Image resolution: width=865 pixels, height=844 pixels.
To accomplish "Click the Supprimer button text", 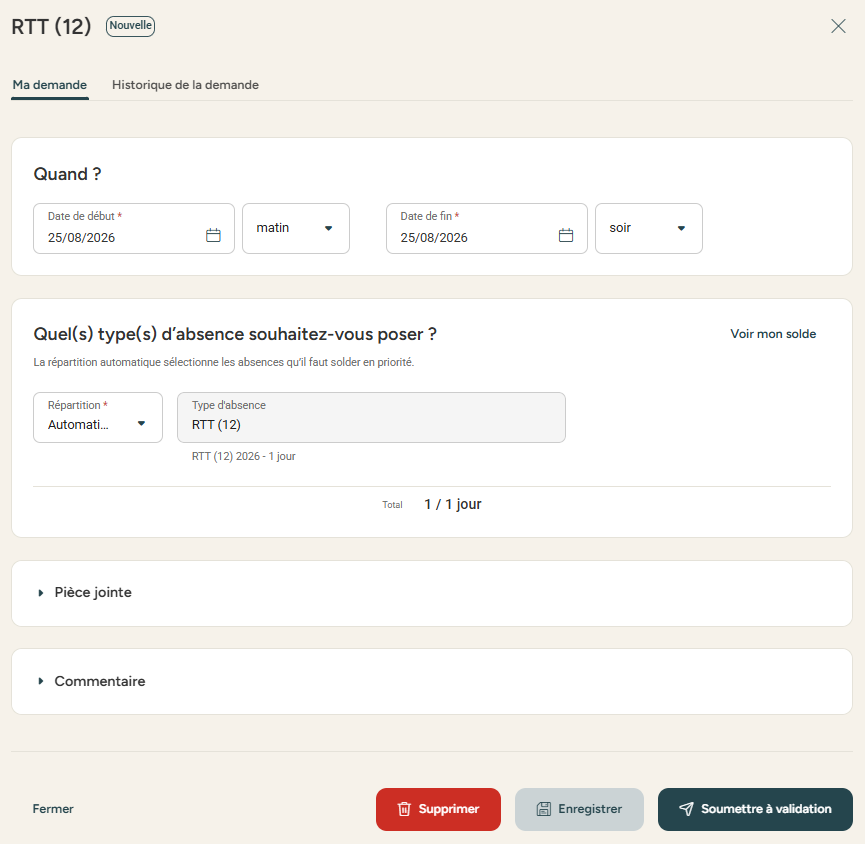I will click(448, 809).
